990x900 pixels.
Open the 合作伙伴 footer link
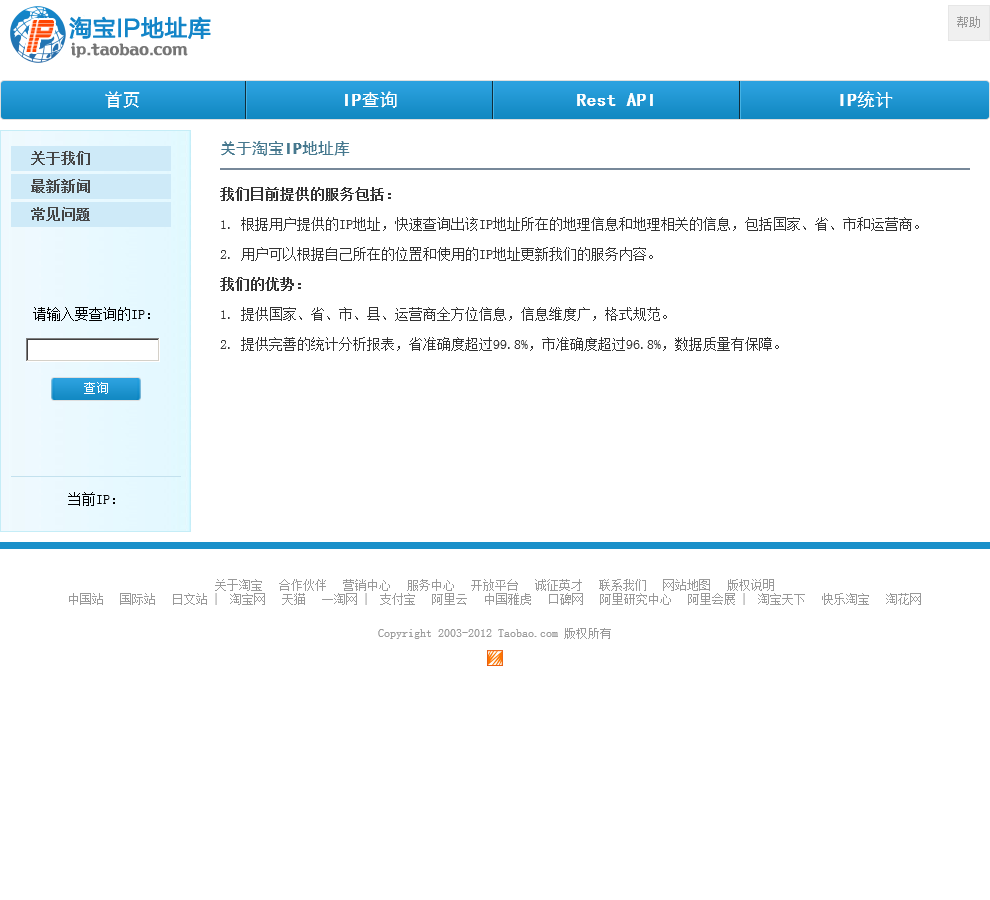pyautogui.click(x=302, y=585)
